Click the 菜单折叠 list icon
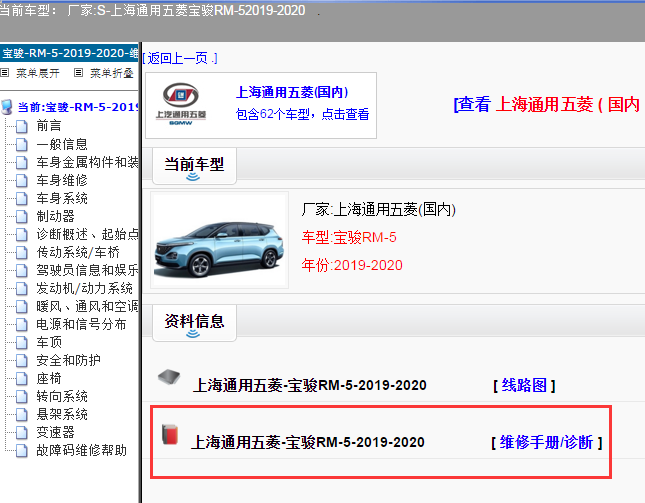Viewport: 645px width, 503px height. 78,73
